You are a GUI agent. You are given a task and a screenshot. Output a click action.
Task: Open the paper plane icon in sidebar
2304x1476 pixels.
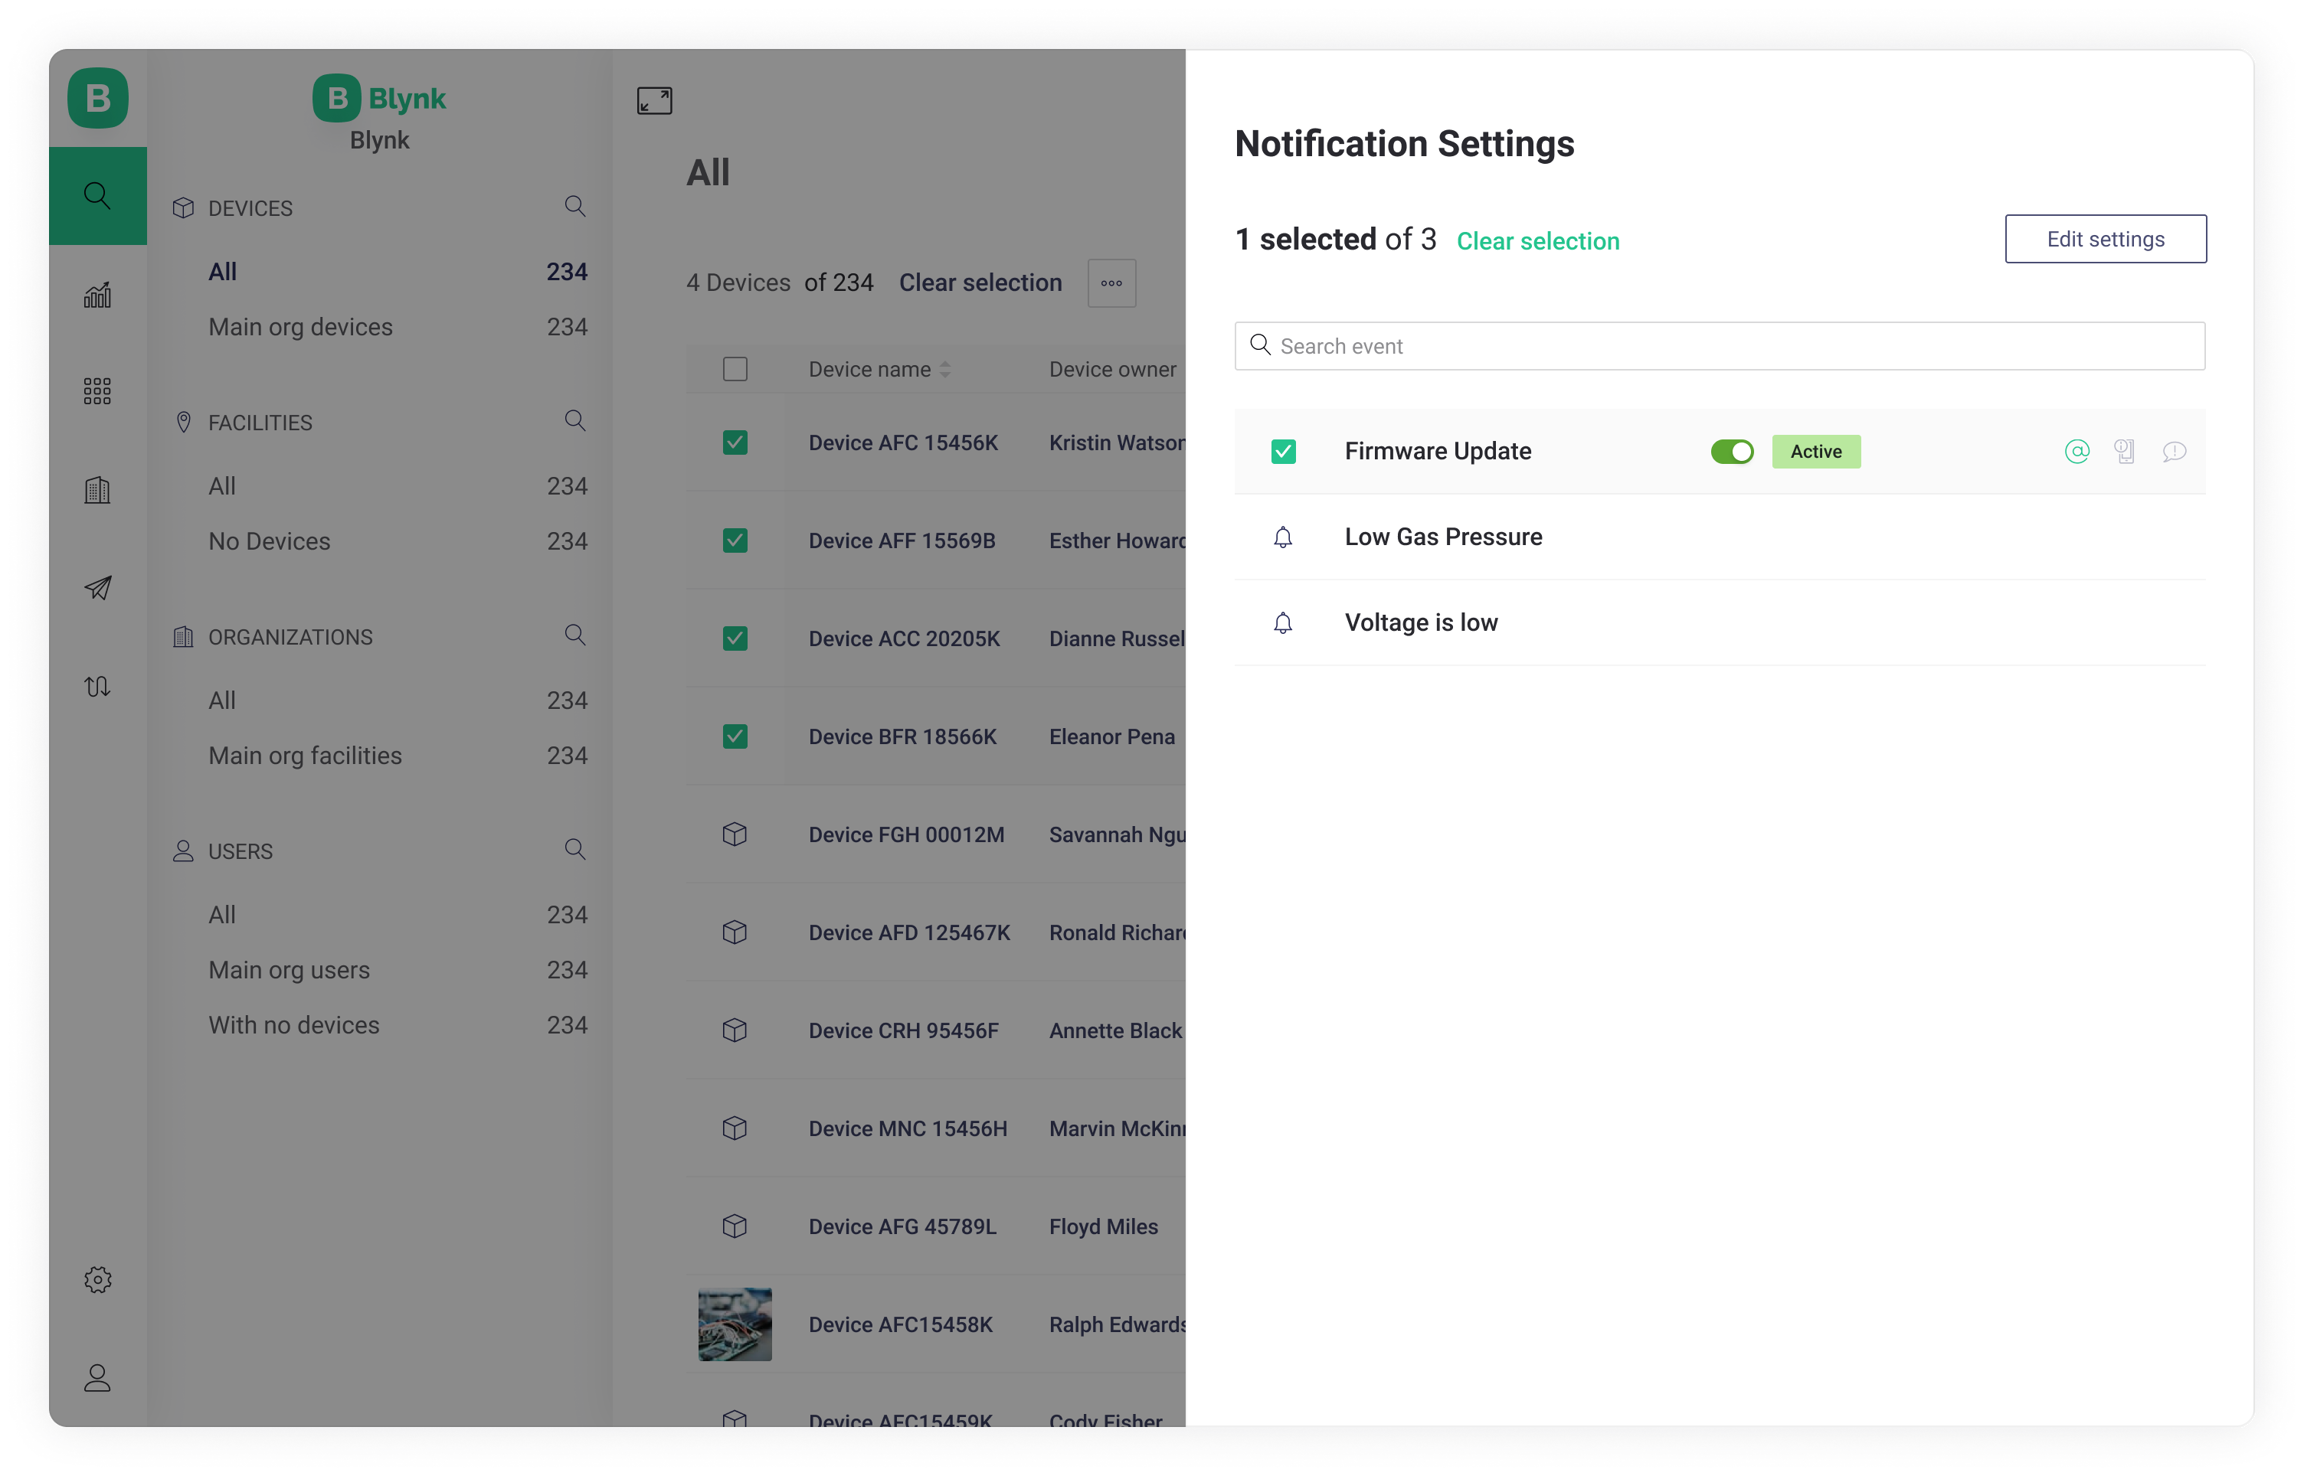coord(97,587)
